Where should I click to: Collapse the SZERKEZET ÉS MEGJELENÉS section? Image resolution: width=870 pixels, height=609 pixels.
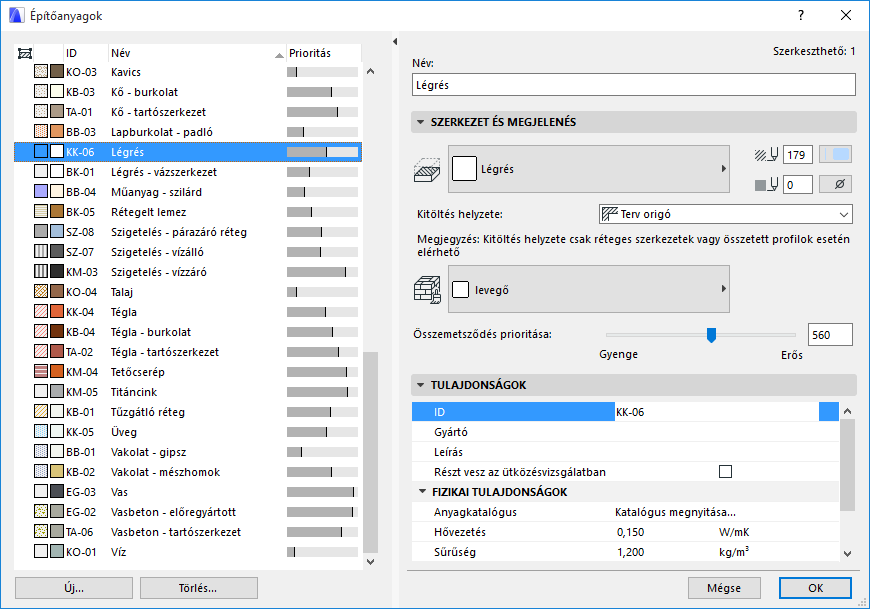pos(421,122)
